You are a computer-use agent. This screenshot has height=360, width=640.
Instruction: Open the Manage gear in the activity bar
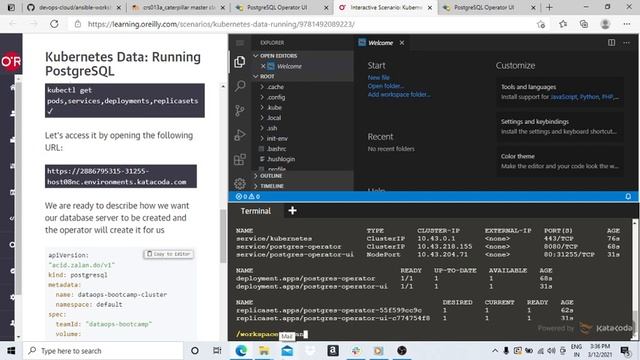[x=240, y=183]
